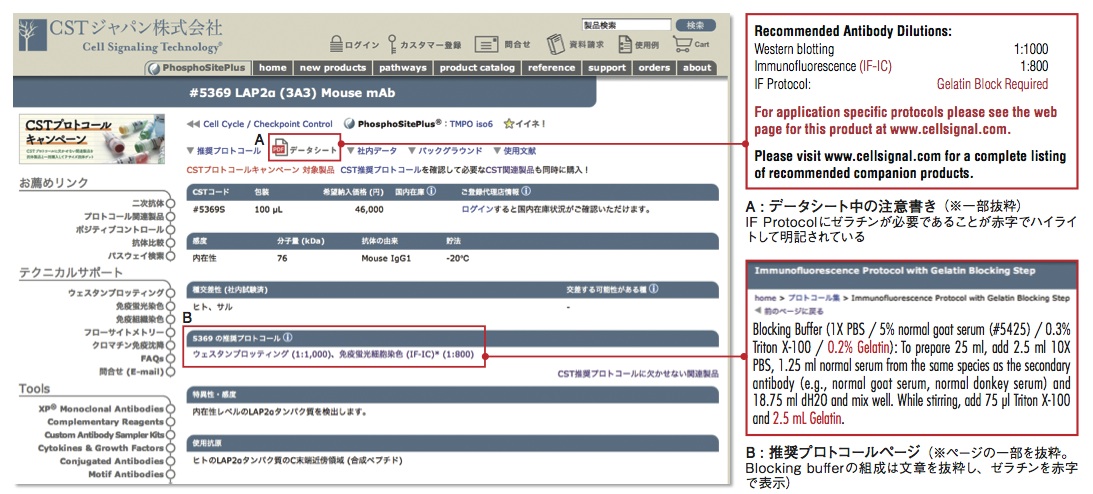This screenshot has height=494, width=1093.
Task: Click info icon next to 5369の推奨プロトコール
Action: (288, 338)
